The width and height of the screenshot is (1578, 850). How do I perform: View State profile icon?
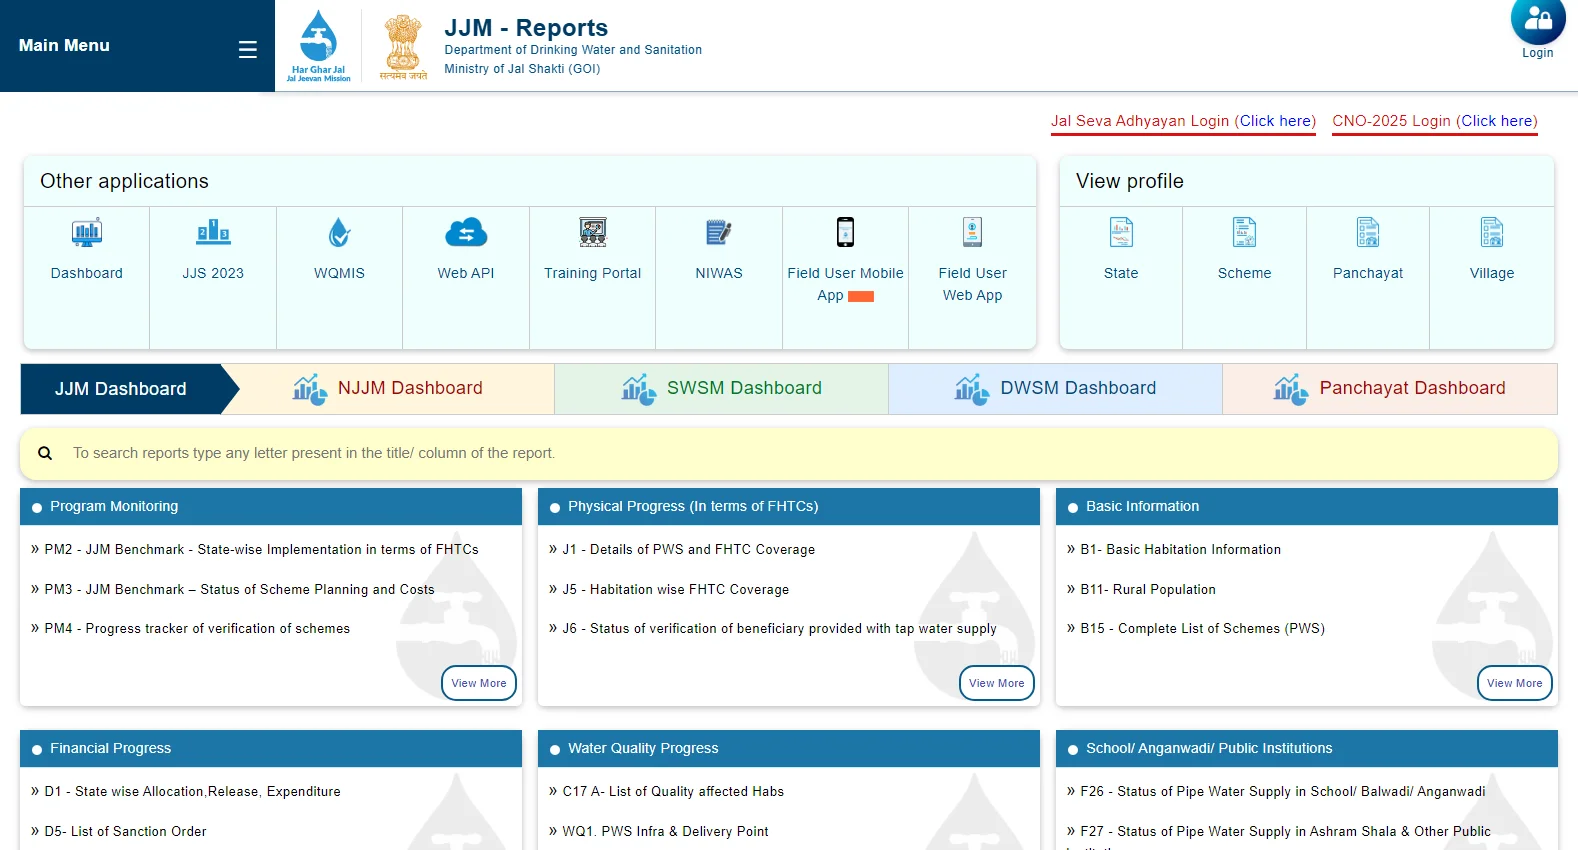point(1121,232)
